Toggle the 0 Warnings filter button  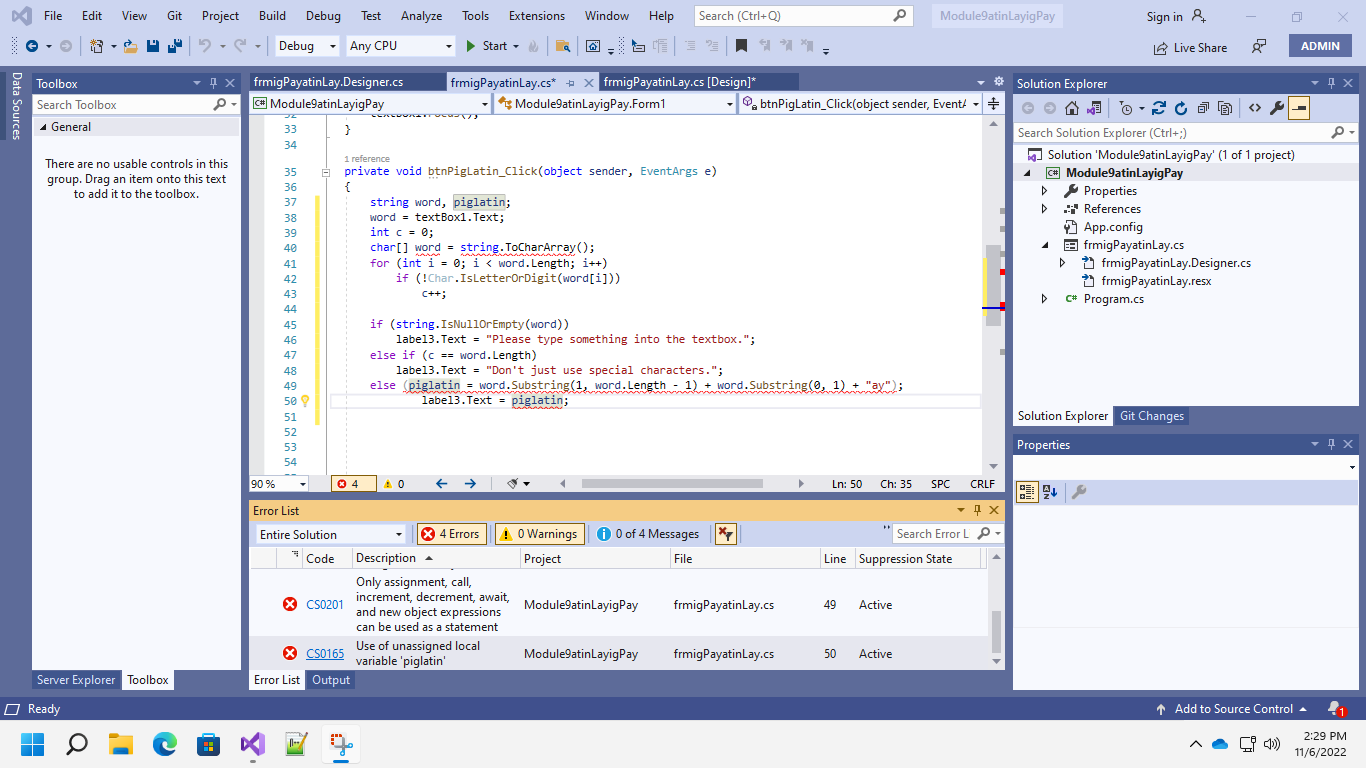[538, 534]
